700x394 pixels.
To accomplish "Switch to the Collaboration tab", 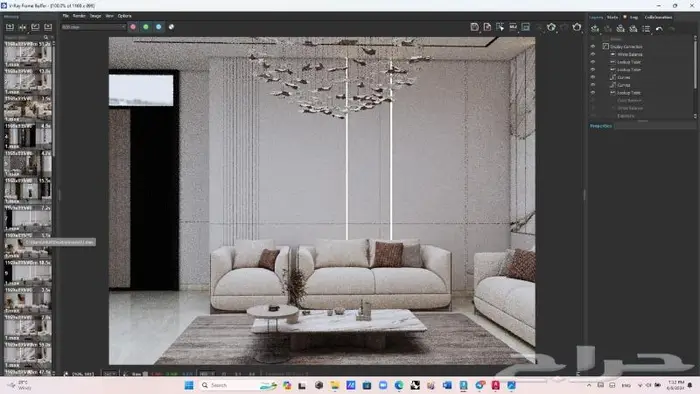I will (658, 17).
